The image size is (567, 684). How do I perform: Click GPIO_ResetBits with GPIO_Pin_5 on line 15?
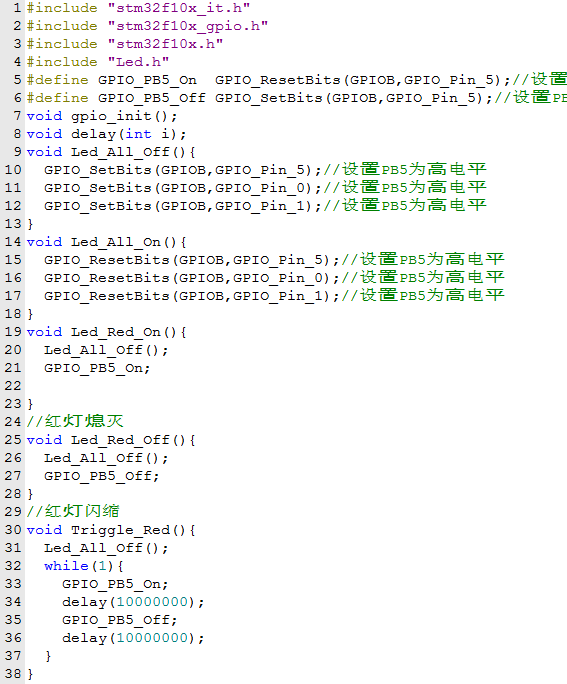click(192, 260)
